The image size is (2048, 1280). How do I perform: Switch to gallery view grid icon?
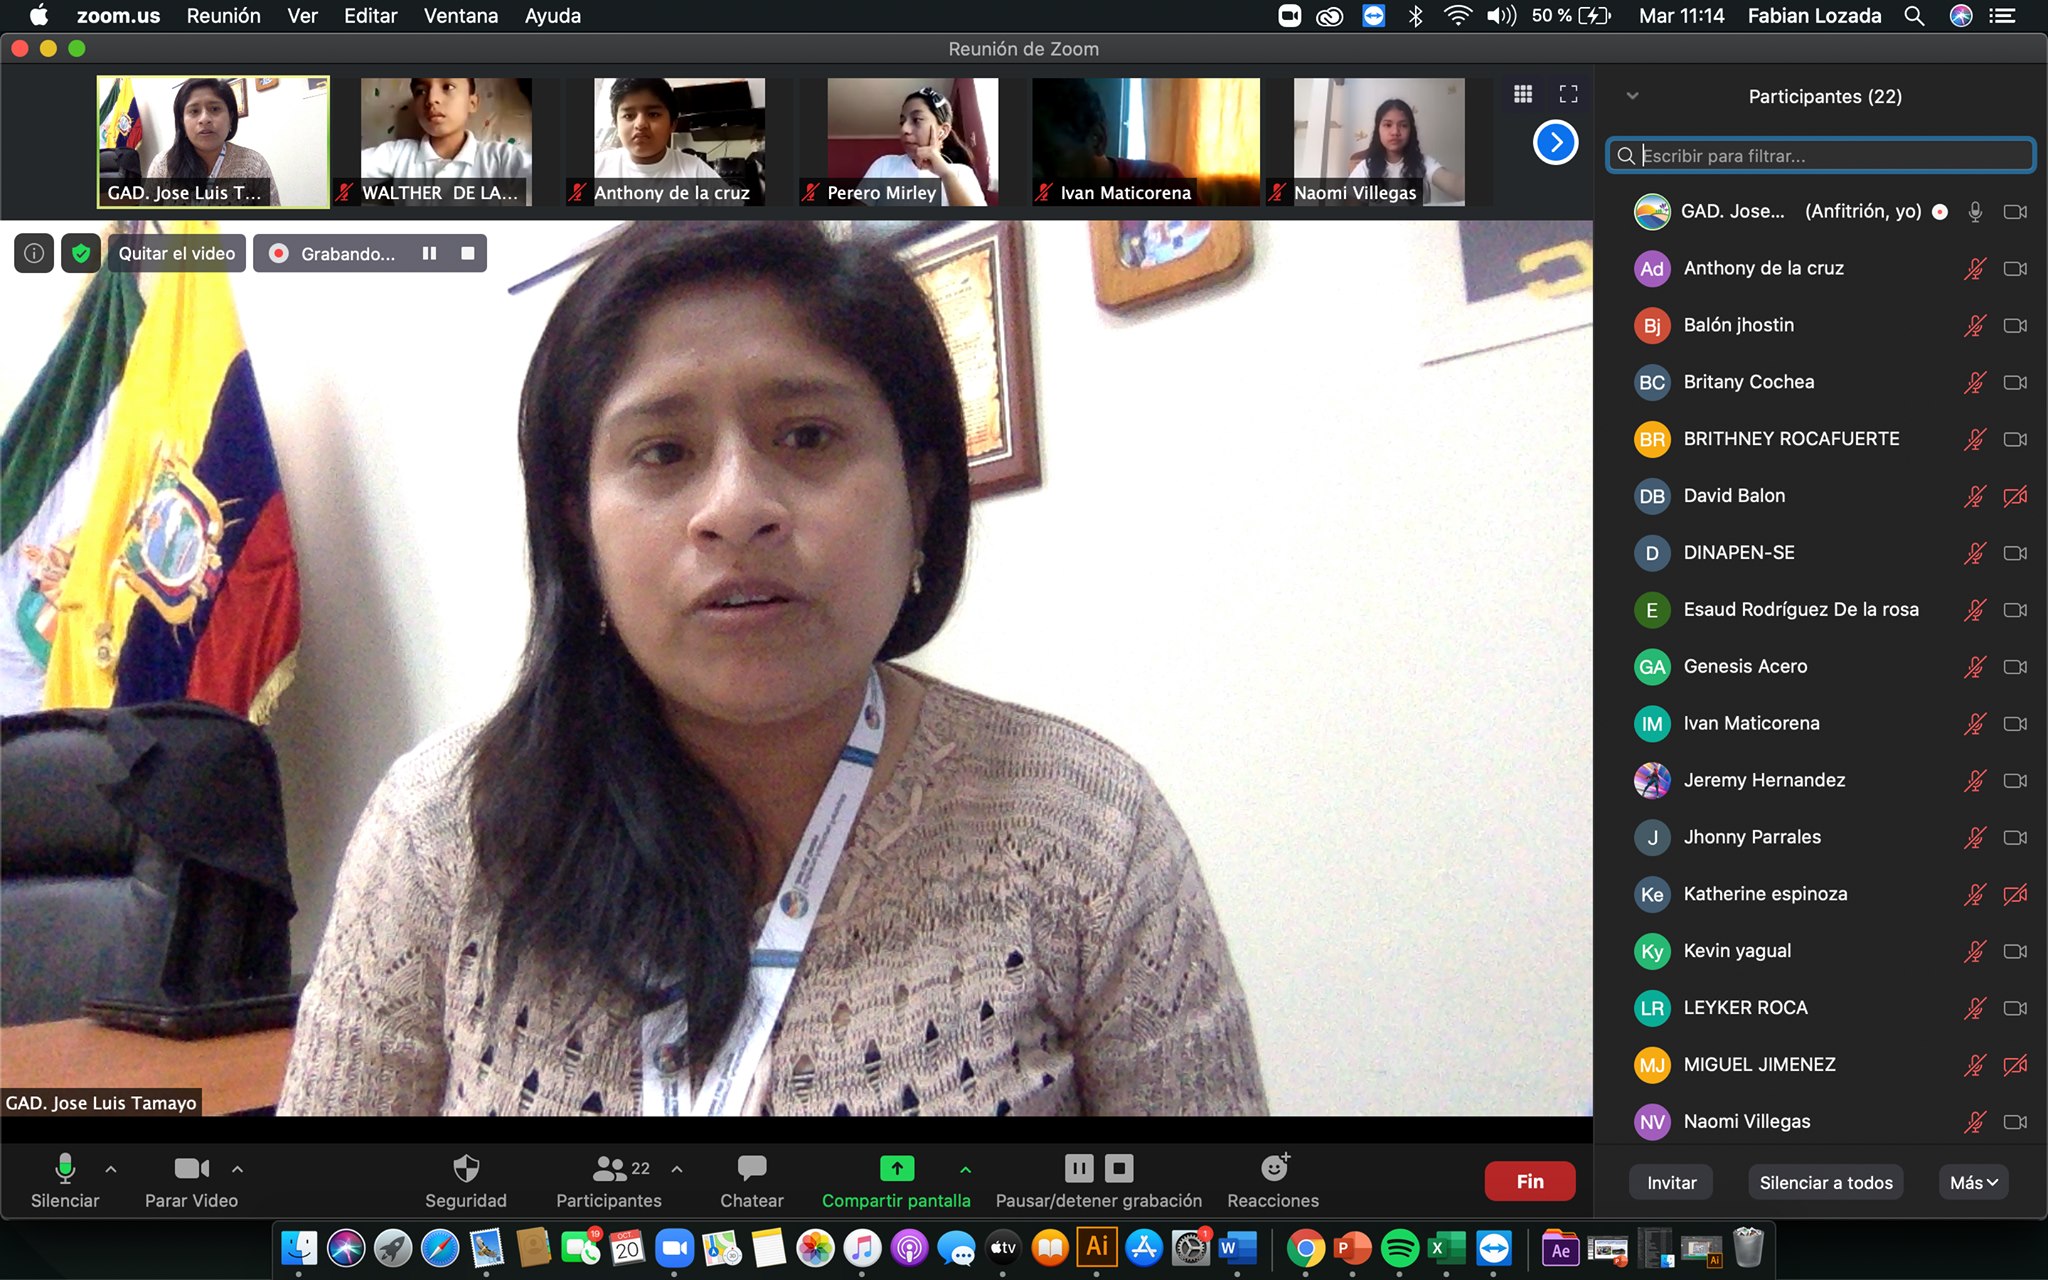pos(1523,94)
